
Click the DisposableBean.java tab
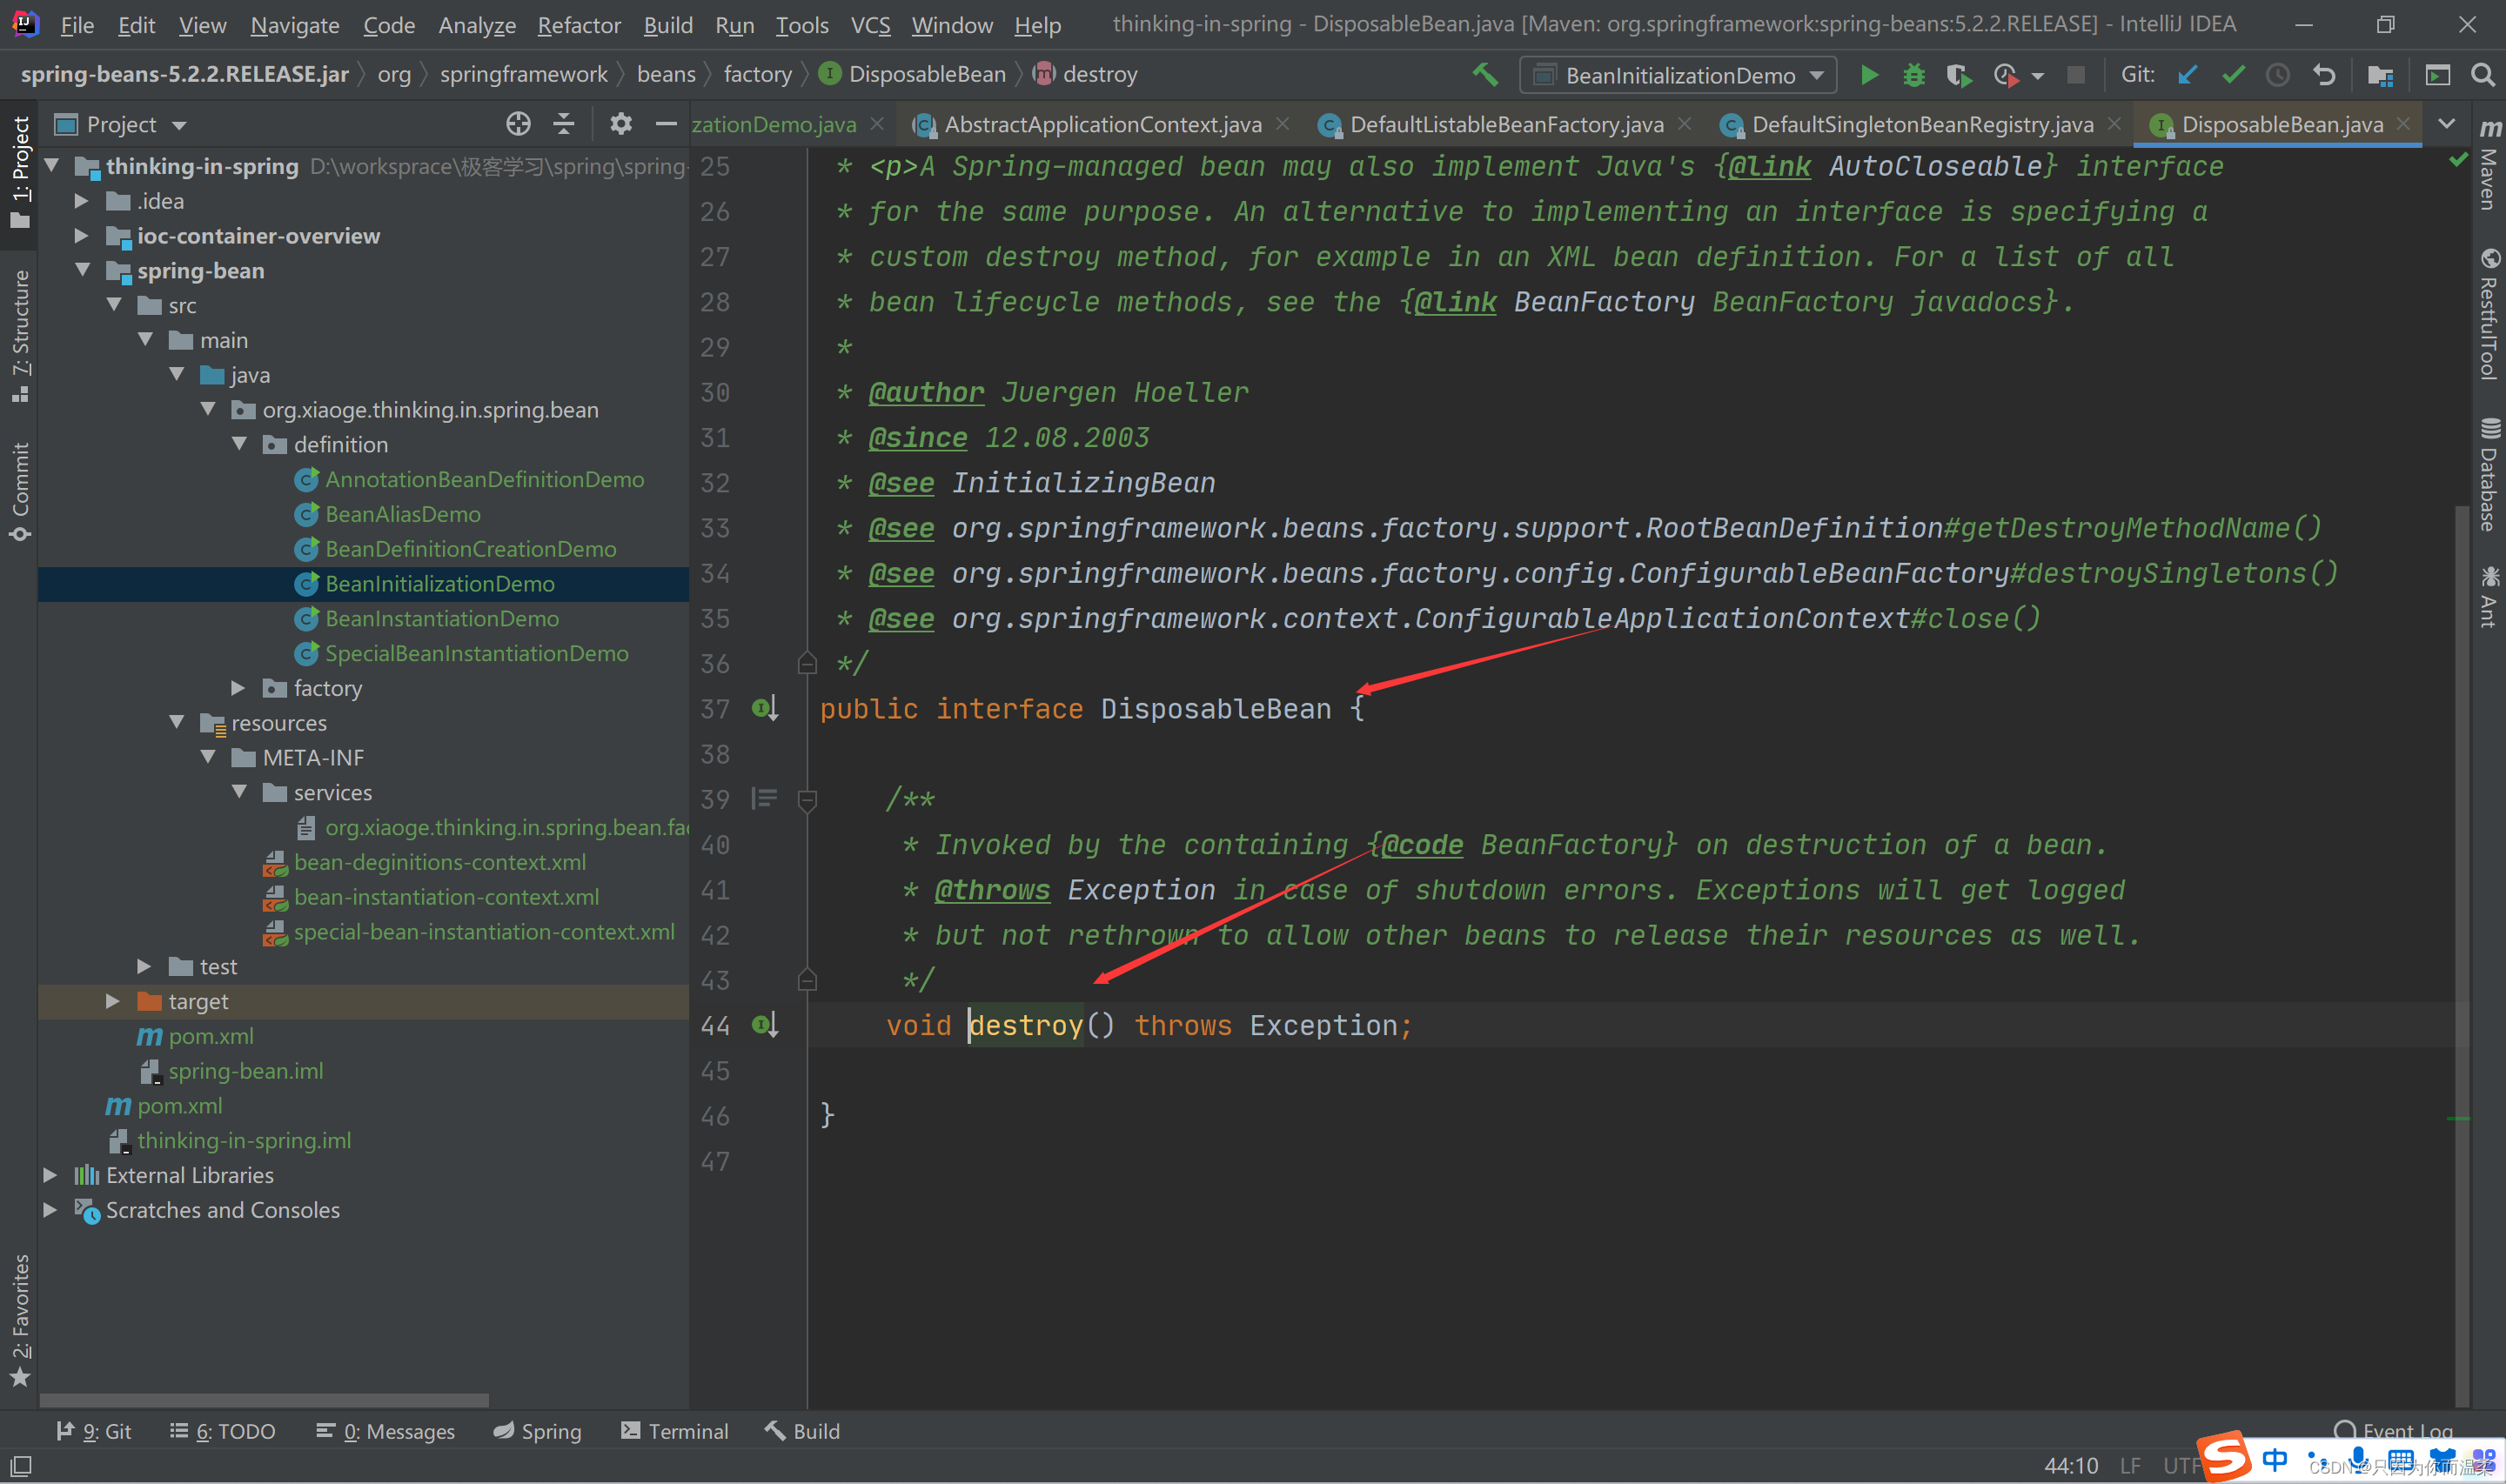point(2282,122)
